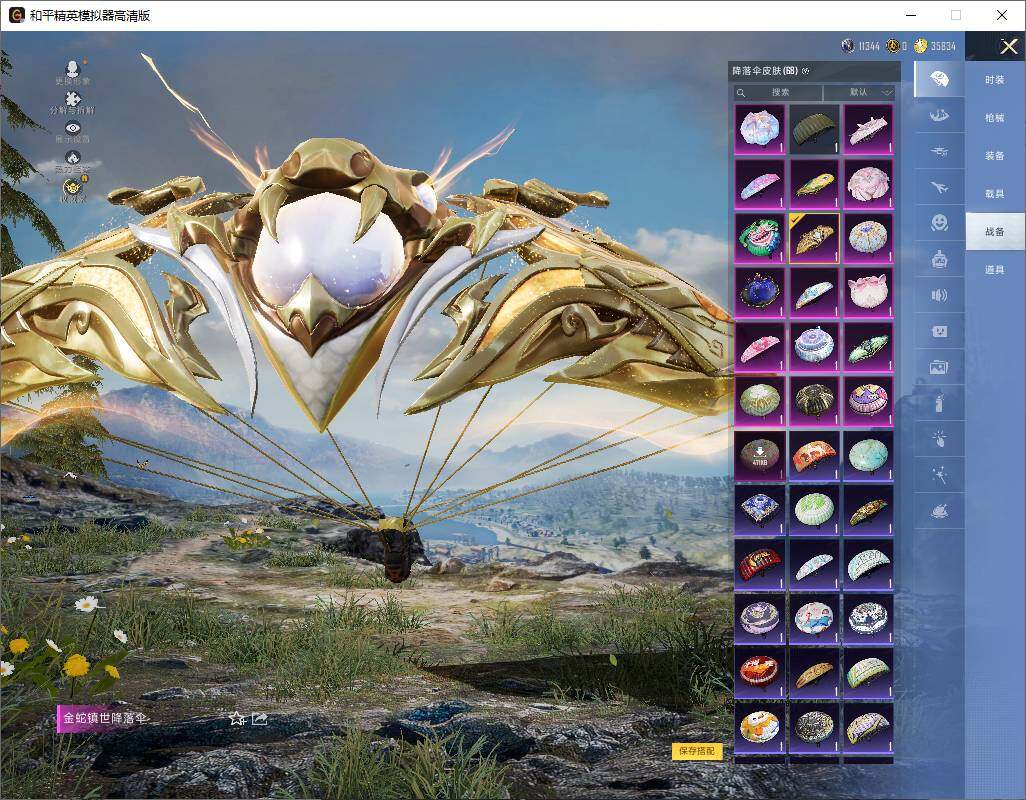Select the pink pig-ear parachute thumbnail
This screenshot has width=1026, height=800.
coord(868,292)
